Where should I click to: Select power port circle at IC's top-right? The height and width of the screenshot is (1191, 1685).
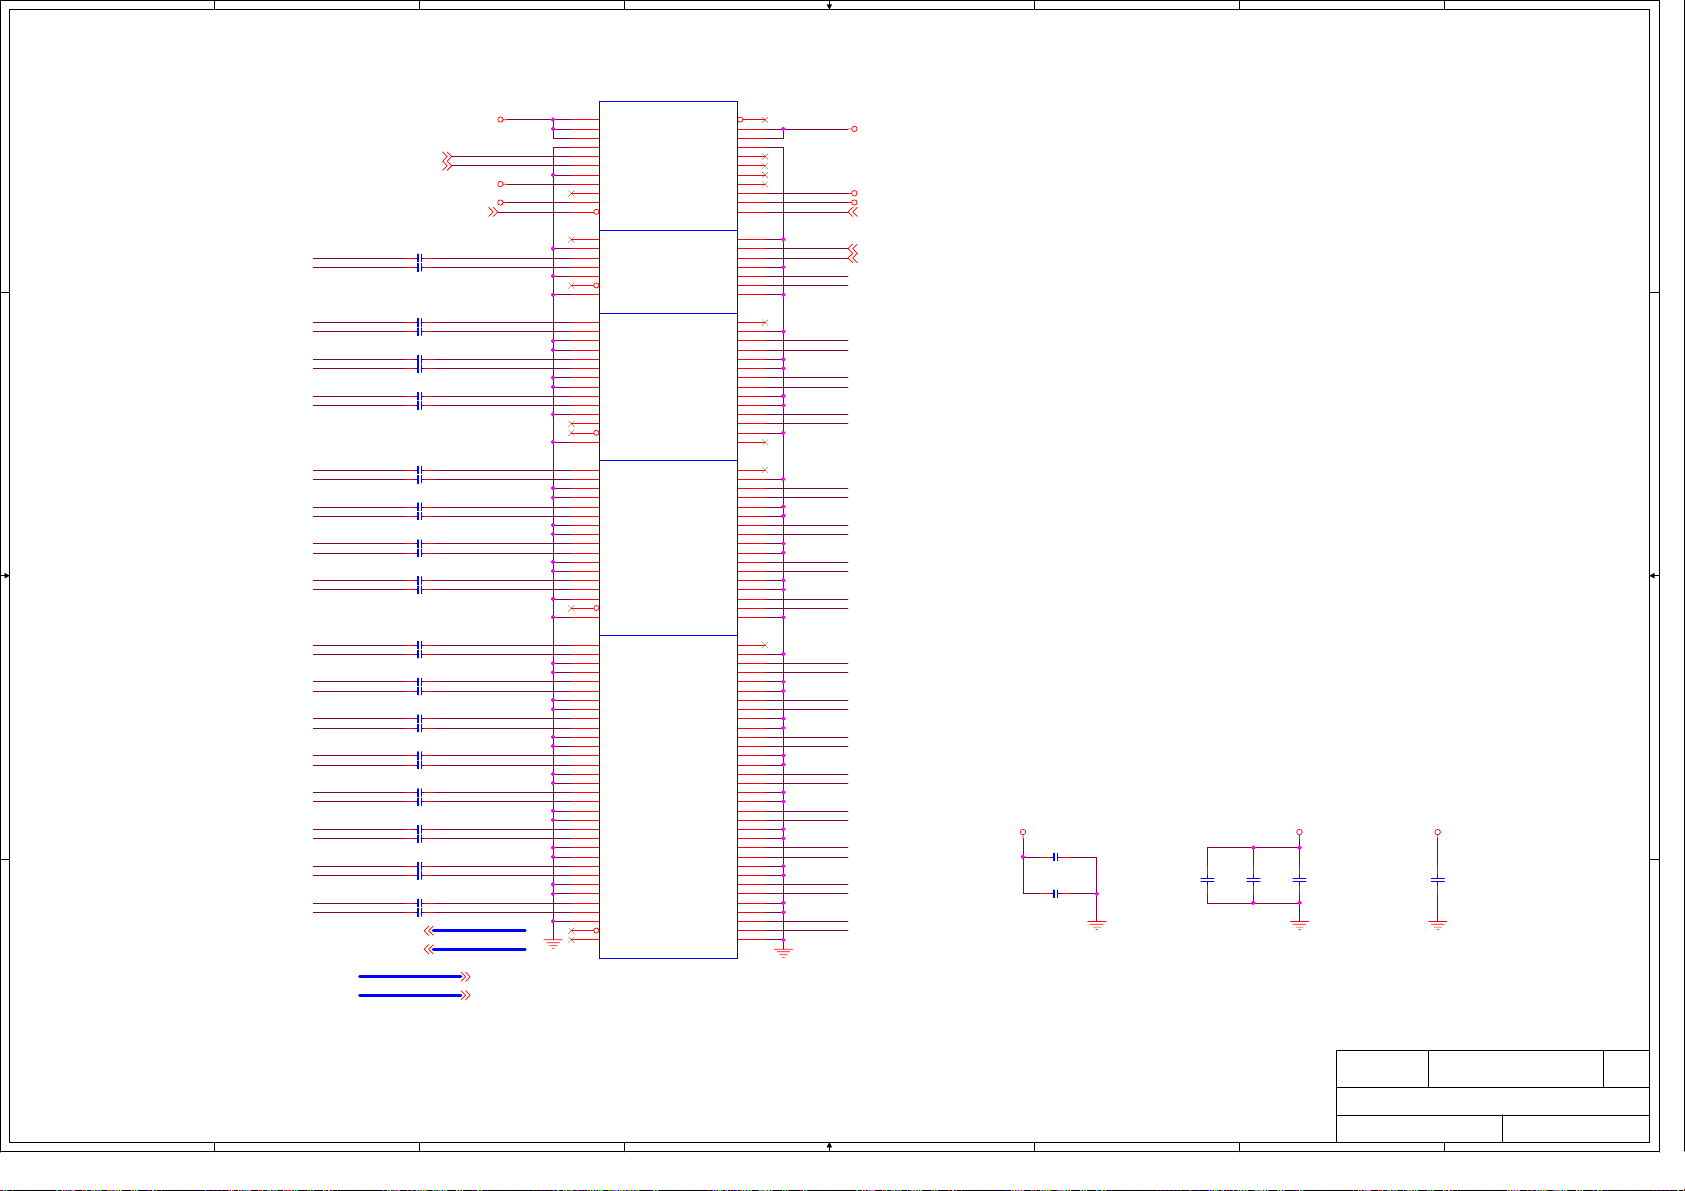[x=854, y=129]
